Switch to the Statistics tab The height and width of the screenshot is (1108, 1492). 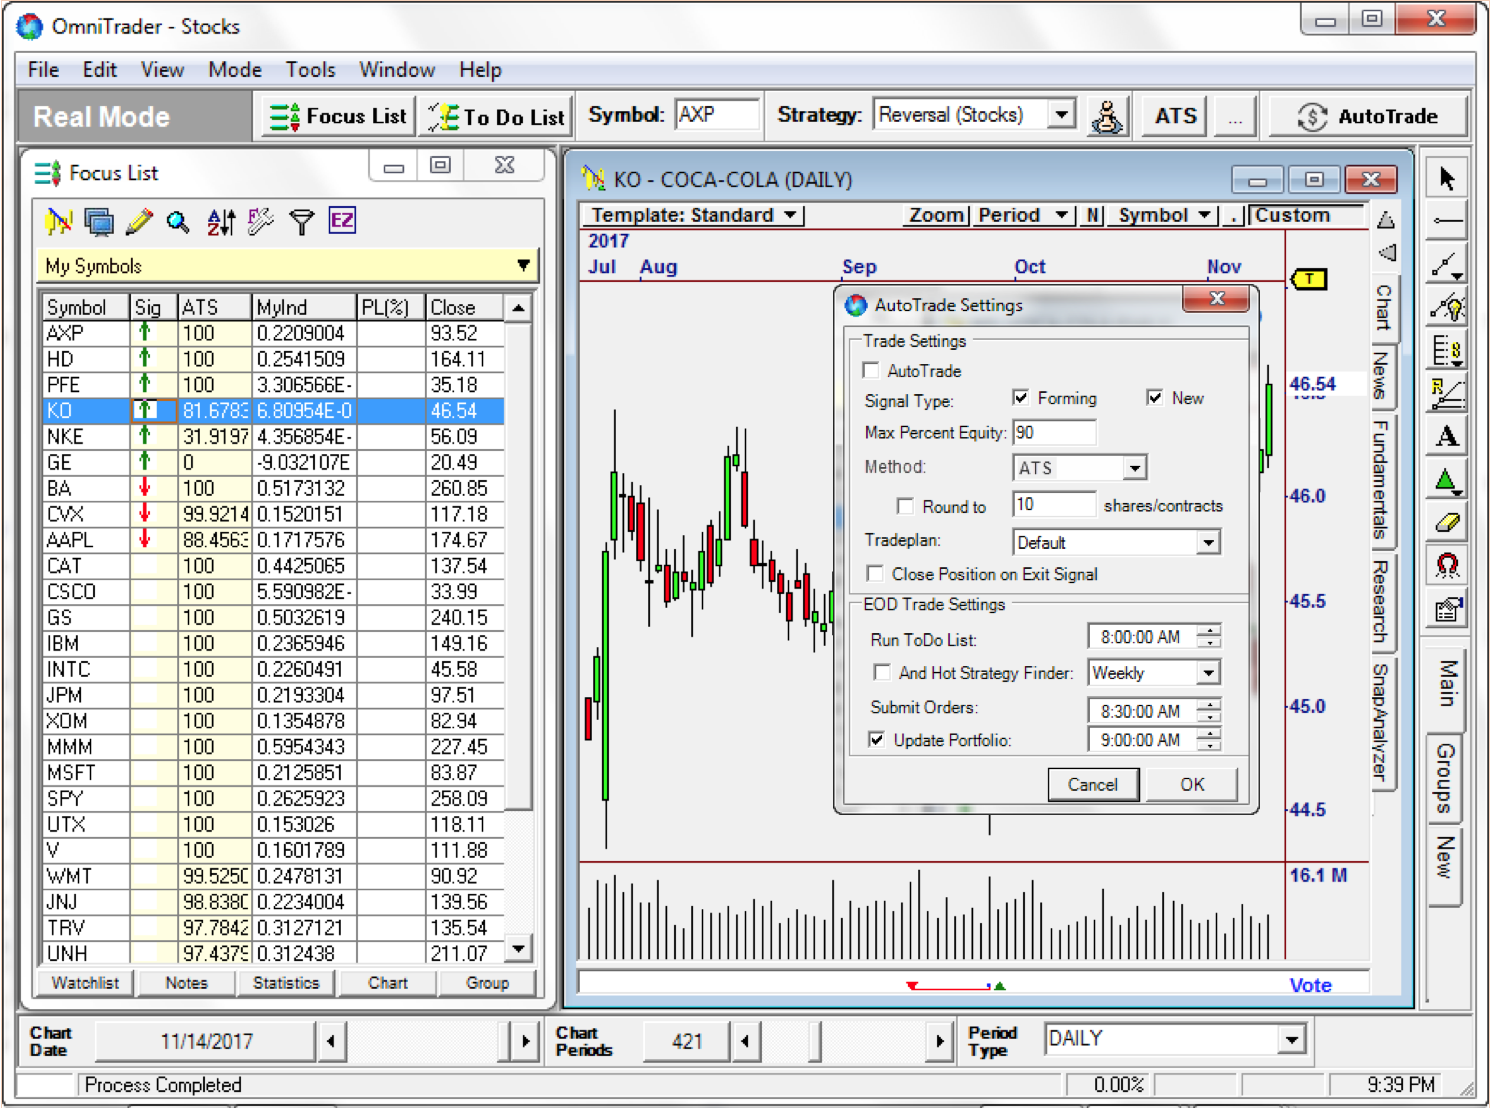(x=286, y=983)
